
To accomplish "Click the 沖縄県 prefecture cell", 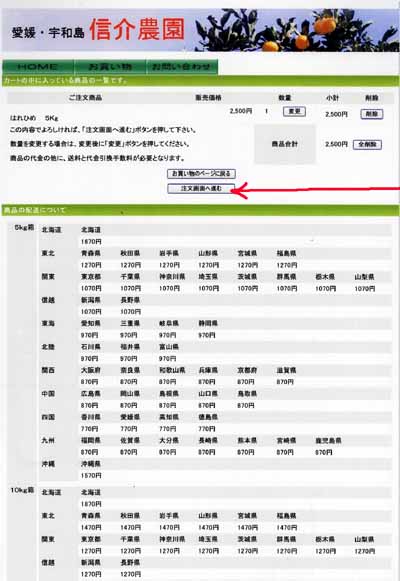I will click(91, 464).
